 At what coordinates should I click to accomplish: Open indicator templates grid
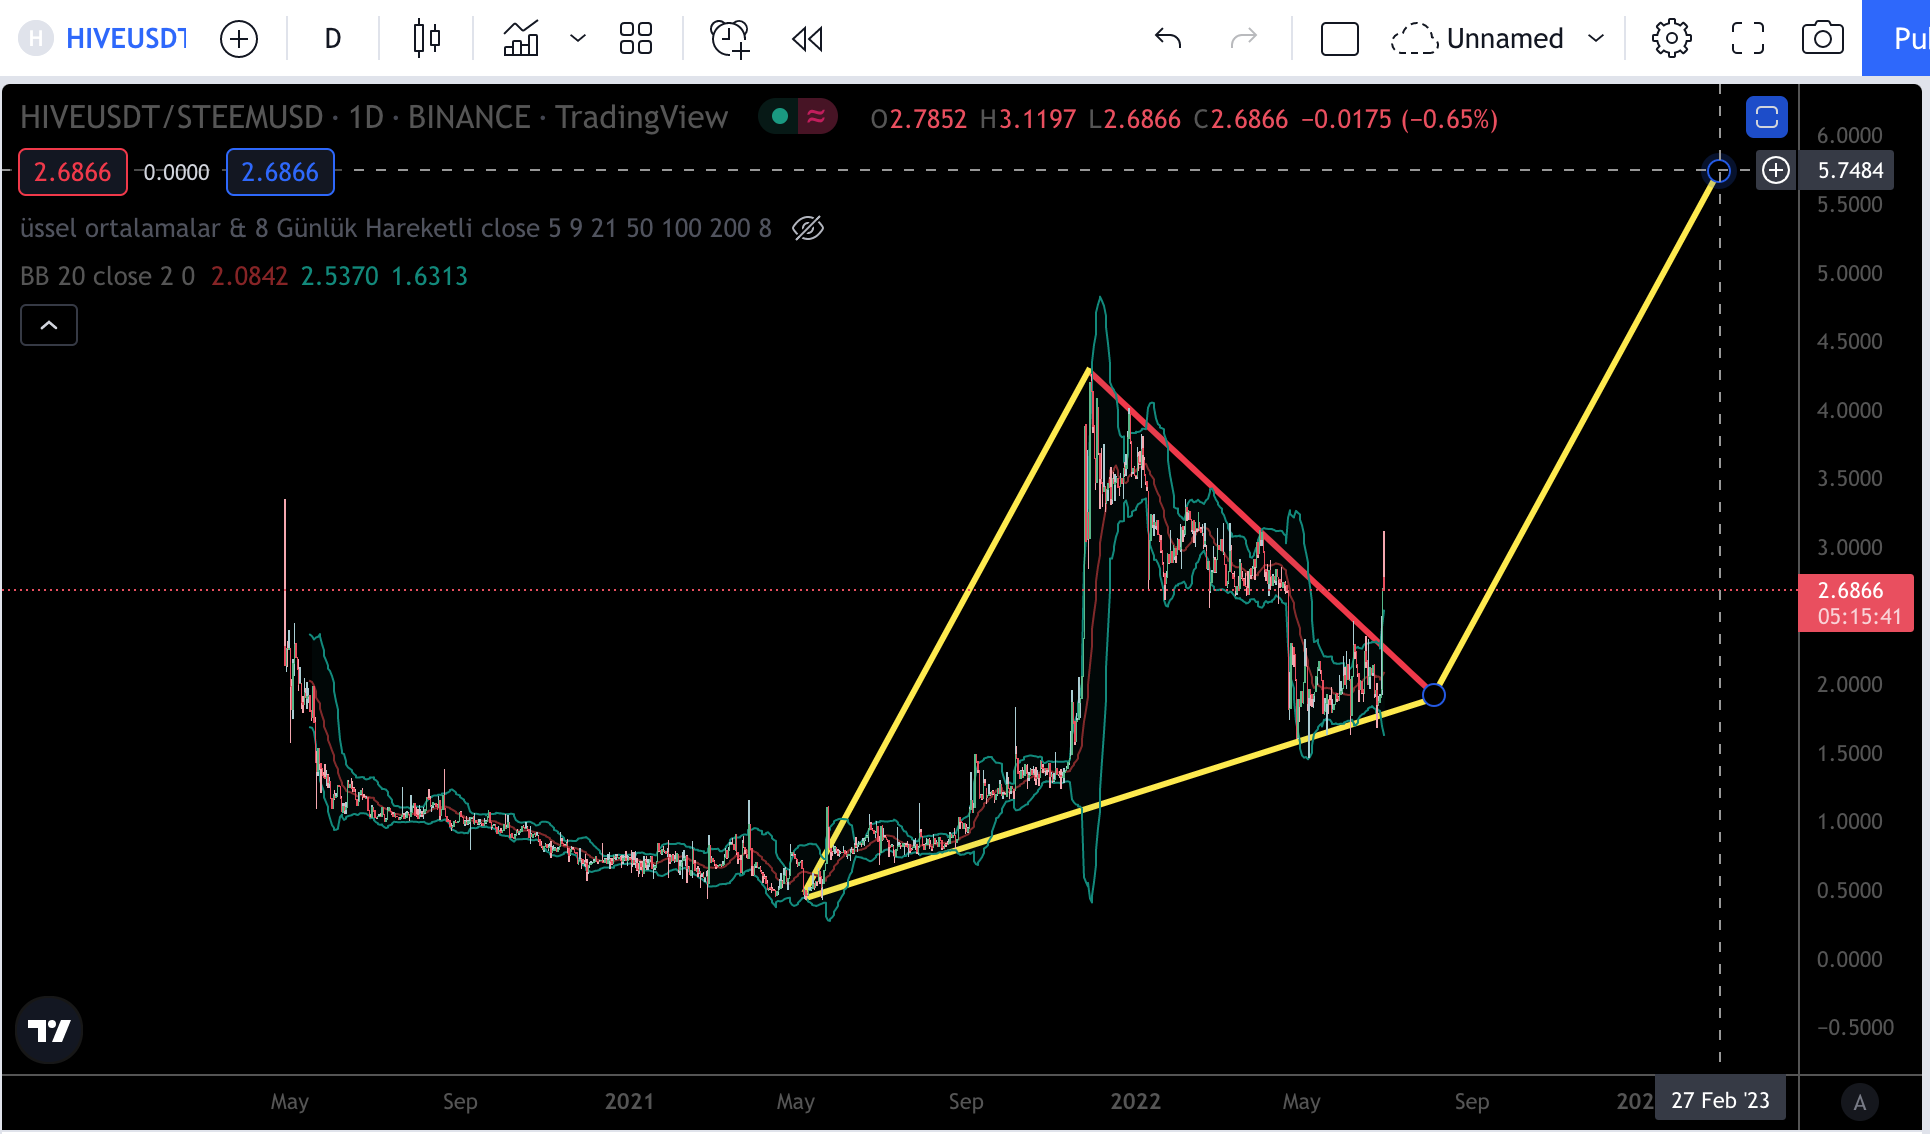click(x=636, y=39)
